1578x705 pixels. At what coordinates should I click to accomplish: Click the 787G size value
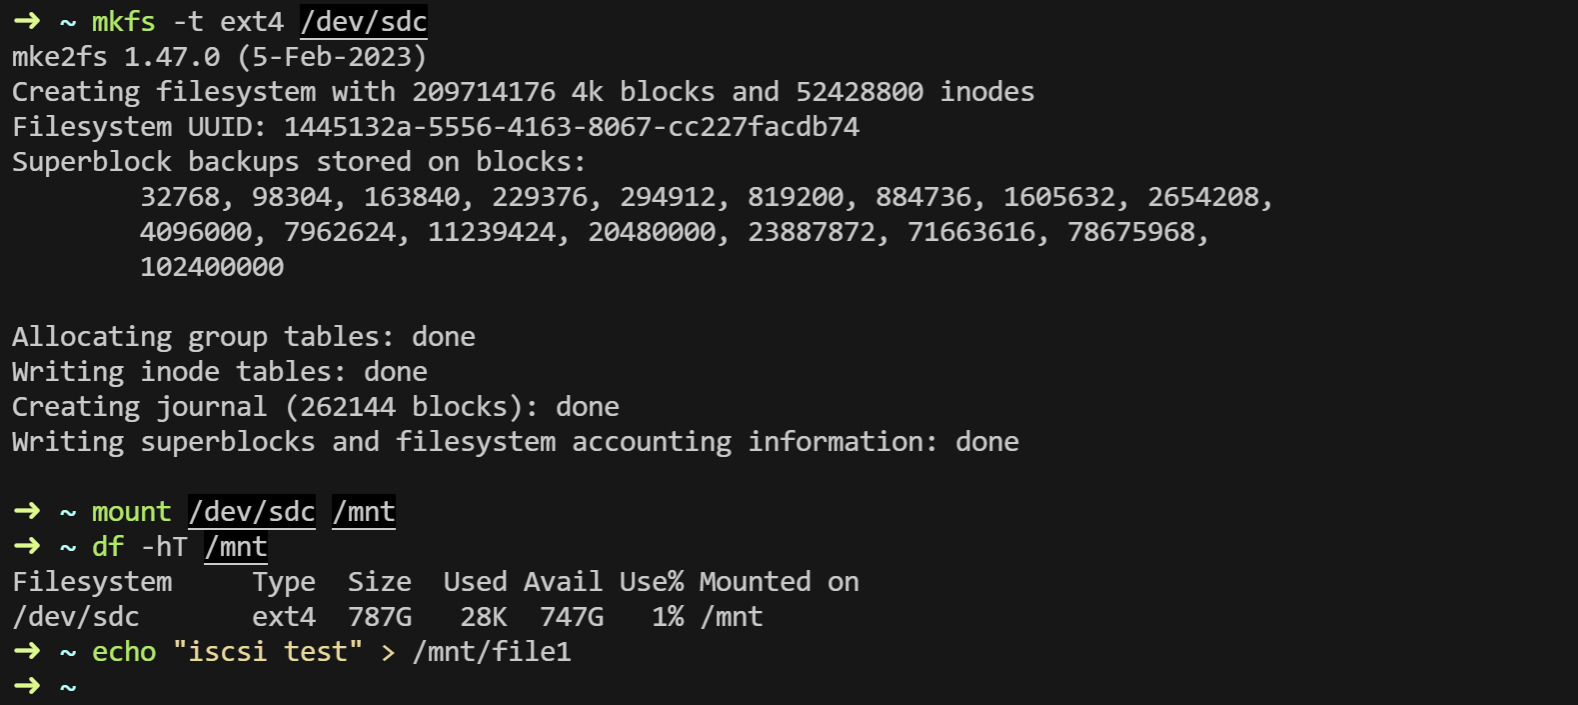tap(380, 617)
